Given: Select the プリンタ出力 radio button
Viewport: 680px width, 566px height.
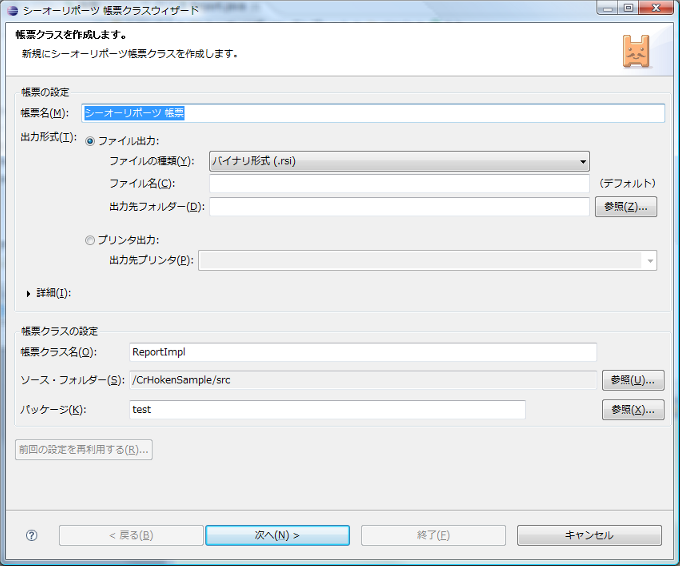Looking at the screenshot, I should [90, 240].
